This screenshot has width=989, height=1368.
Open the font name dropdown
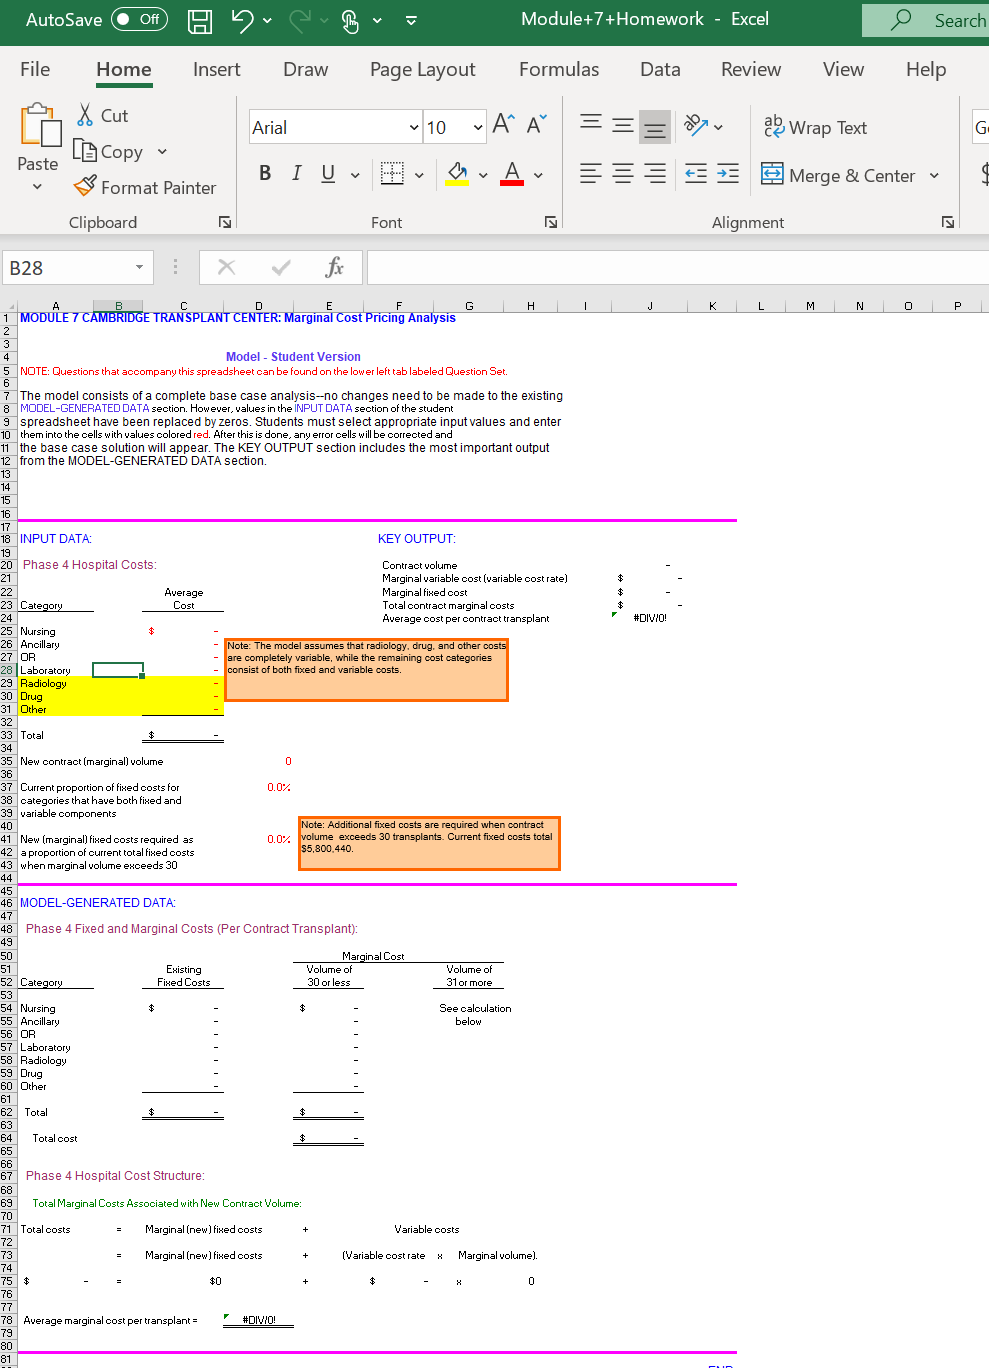(x=413, y=127)
